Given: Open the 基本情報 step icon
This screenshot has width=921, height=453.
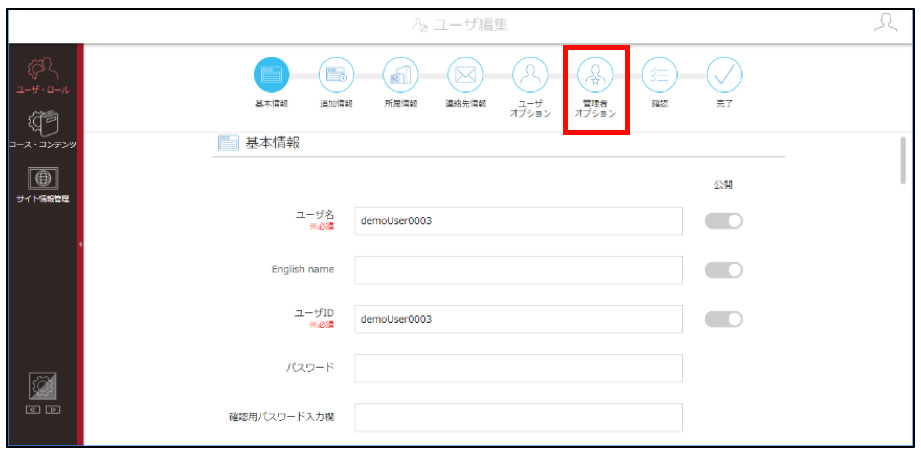Looking at the screenshot, I should [271, 75].
